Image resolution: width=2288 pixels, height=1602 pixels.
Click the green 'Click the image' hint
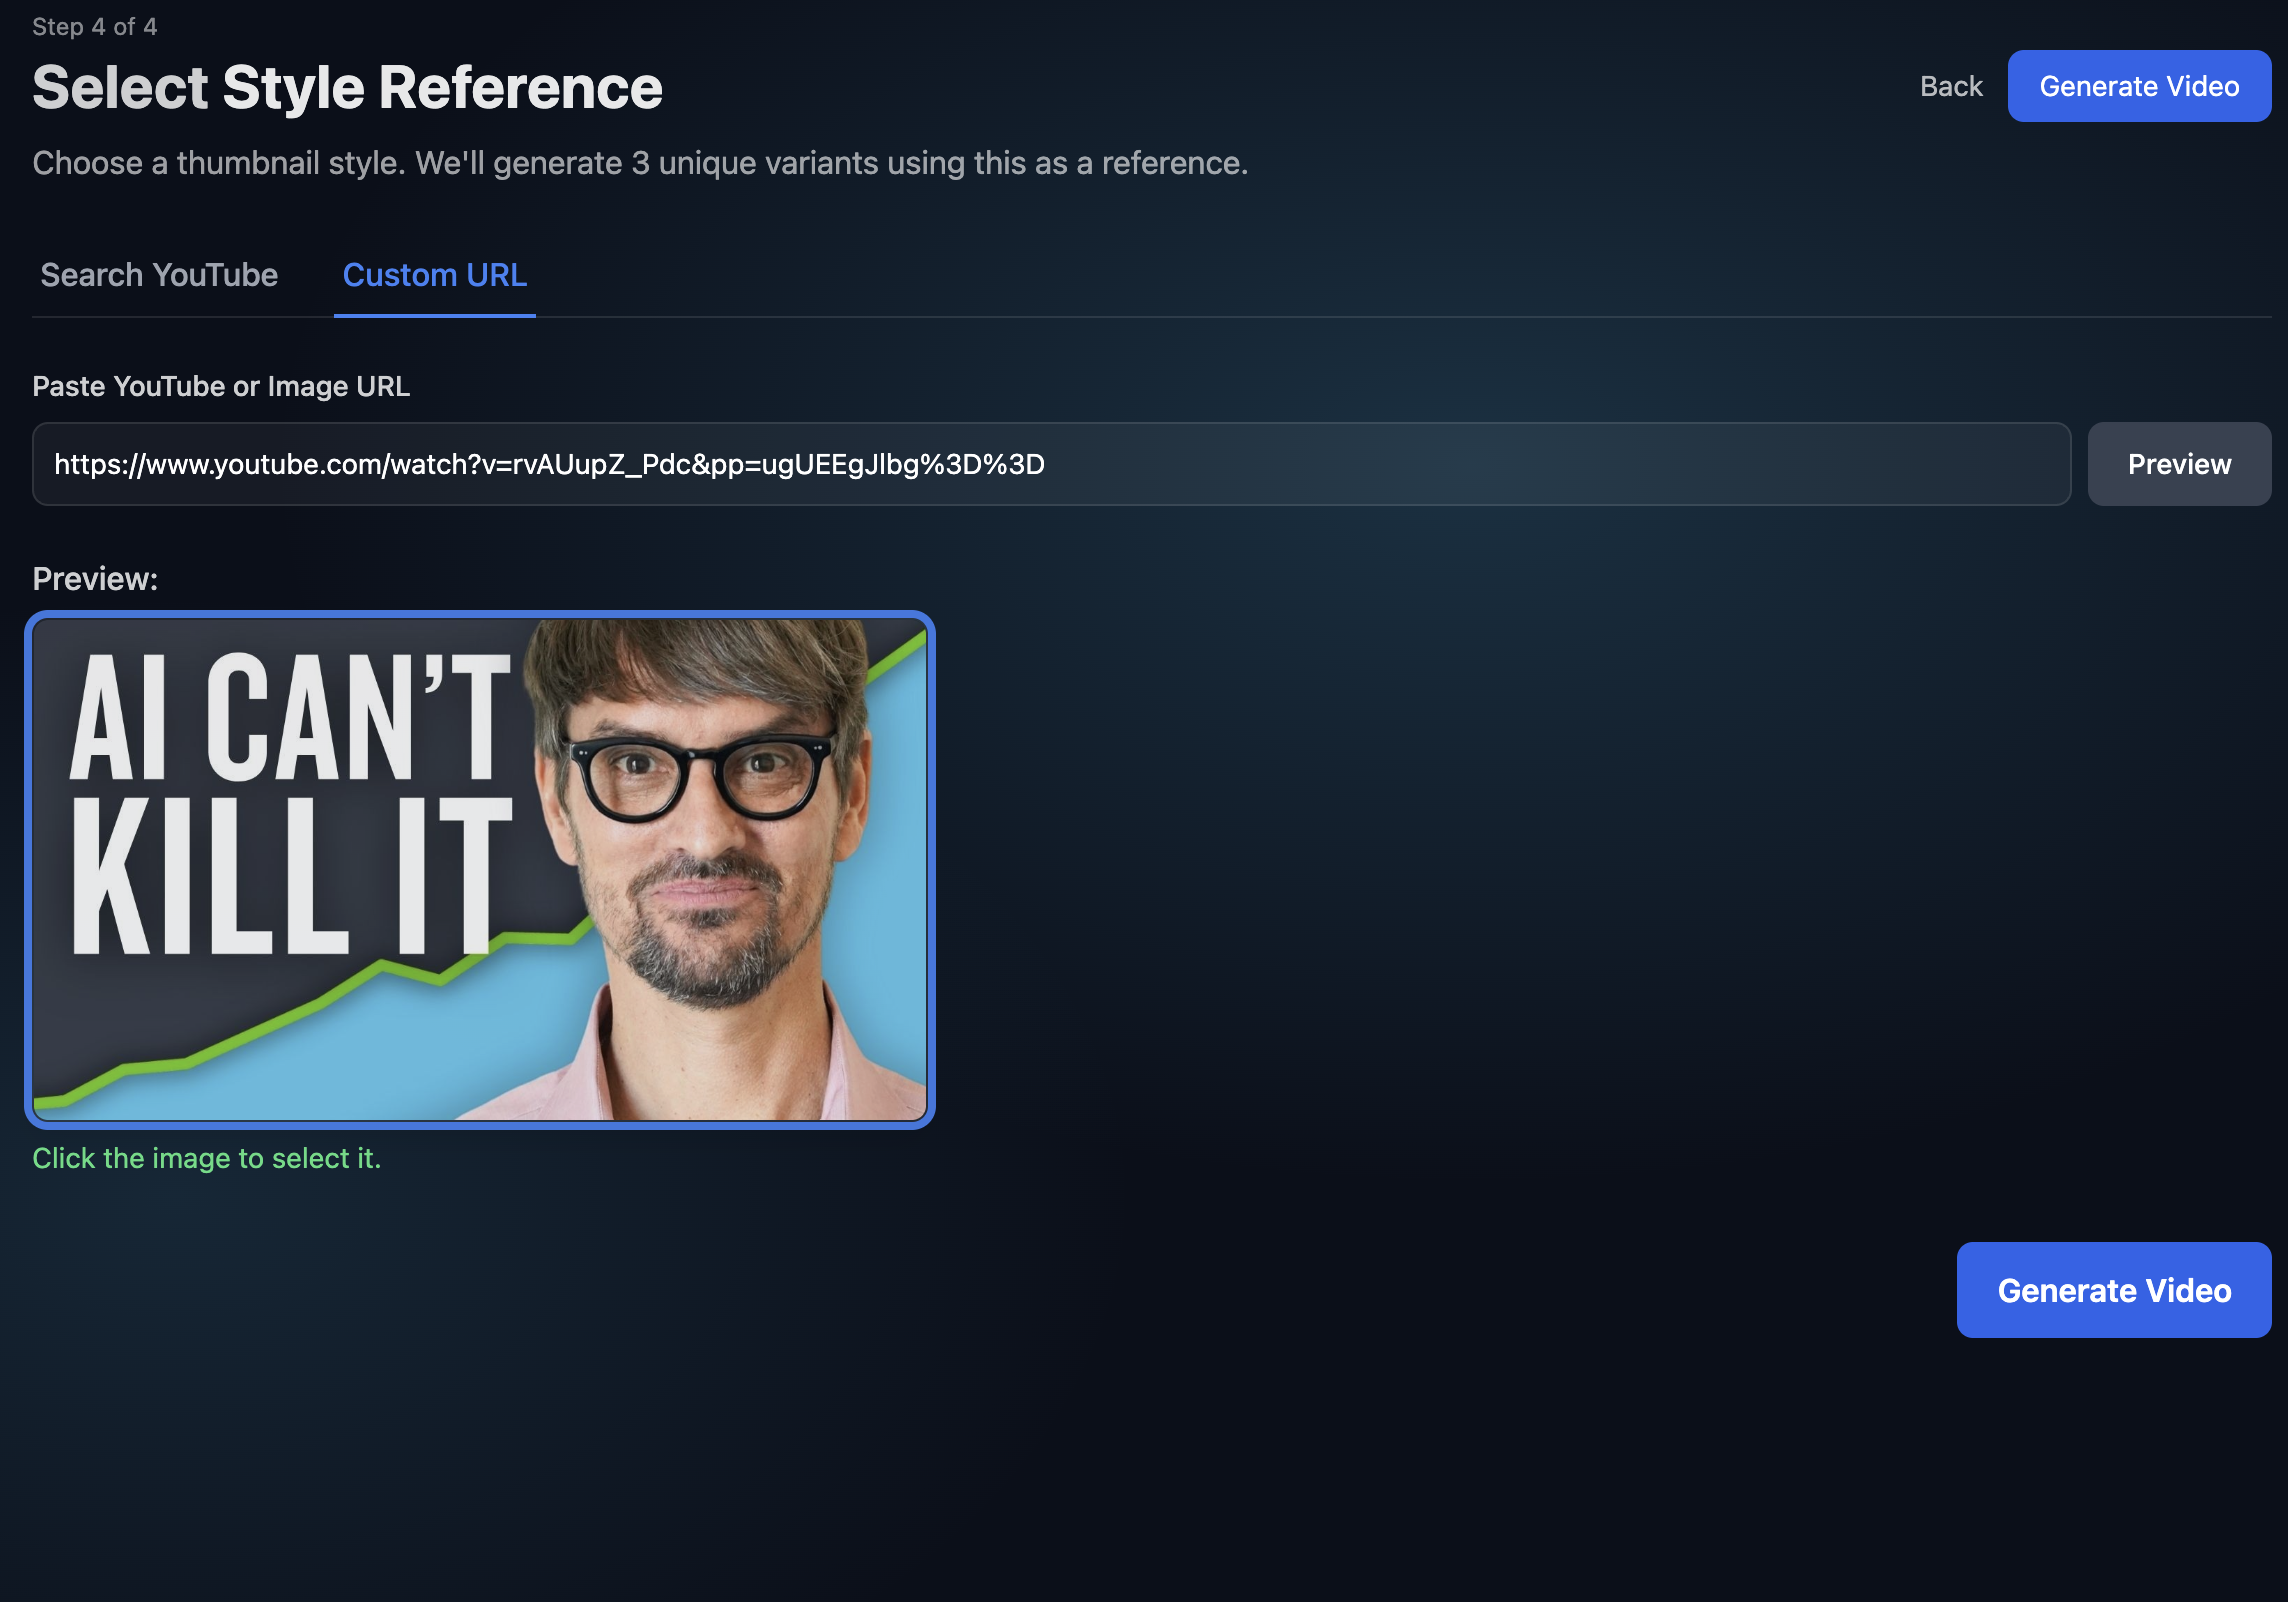[207, 1158]
